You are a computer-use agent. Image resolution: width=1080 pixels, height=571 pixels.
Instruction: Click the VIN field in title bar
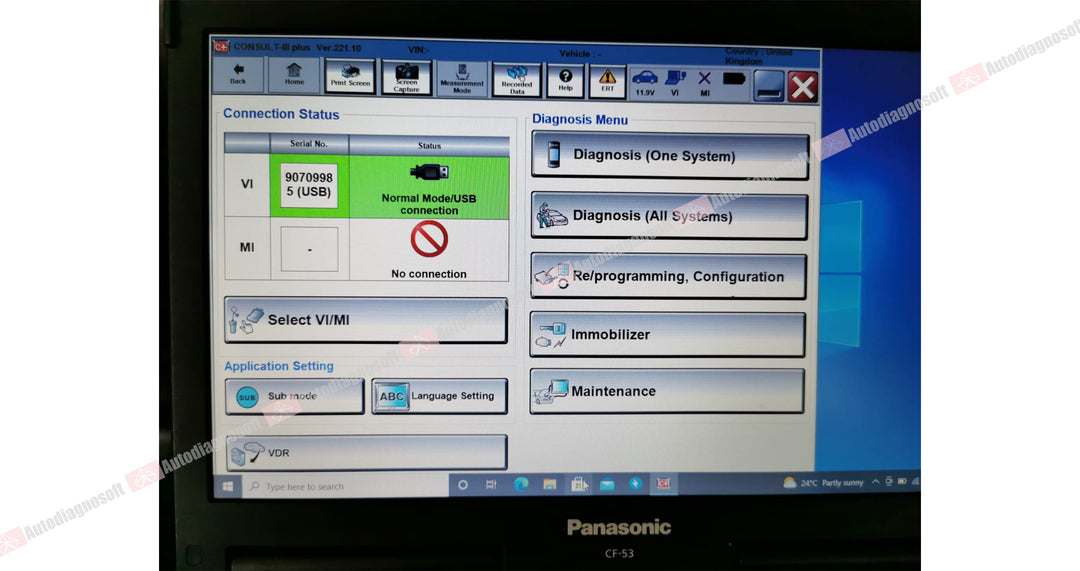point(419,50)
